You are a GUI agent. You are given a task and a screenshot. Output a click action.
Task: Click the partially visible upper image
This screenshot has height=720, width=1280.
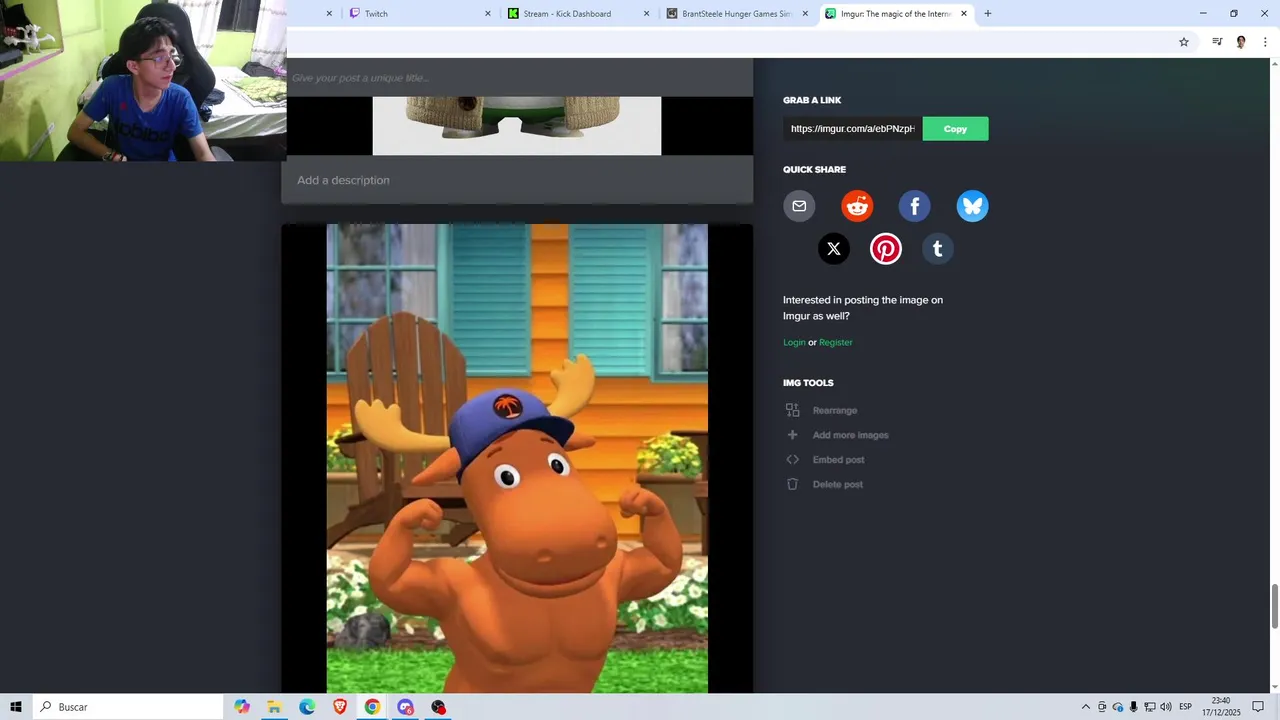coord(517,126)
